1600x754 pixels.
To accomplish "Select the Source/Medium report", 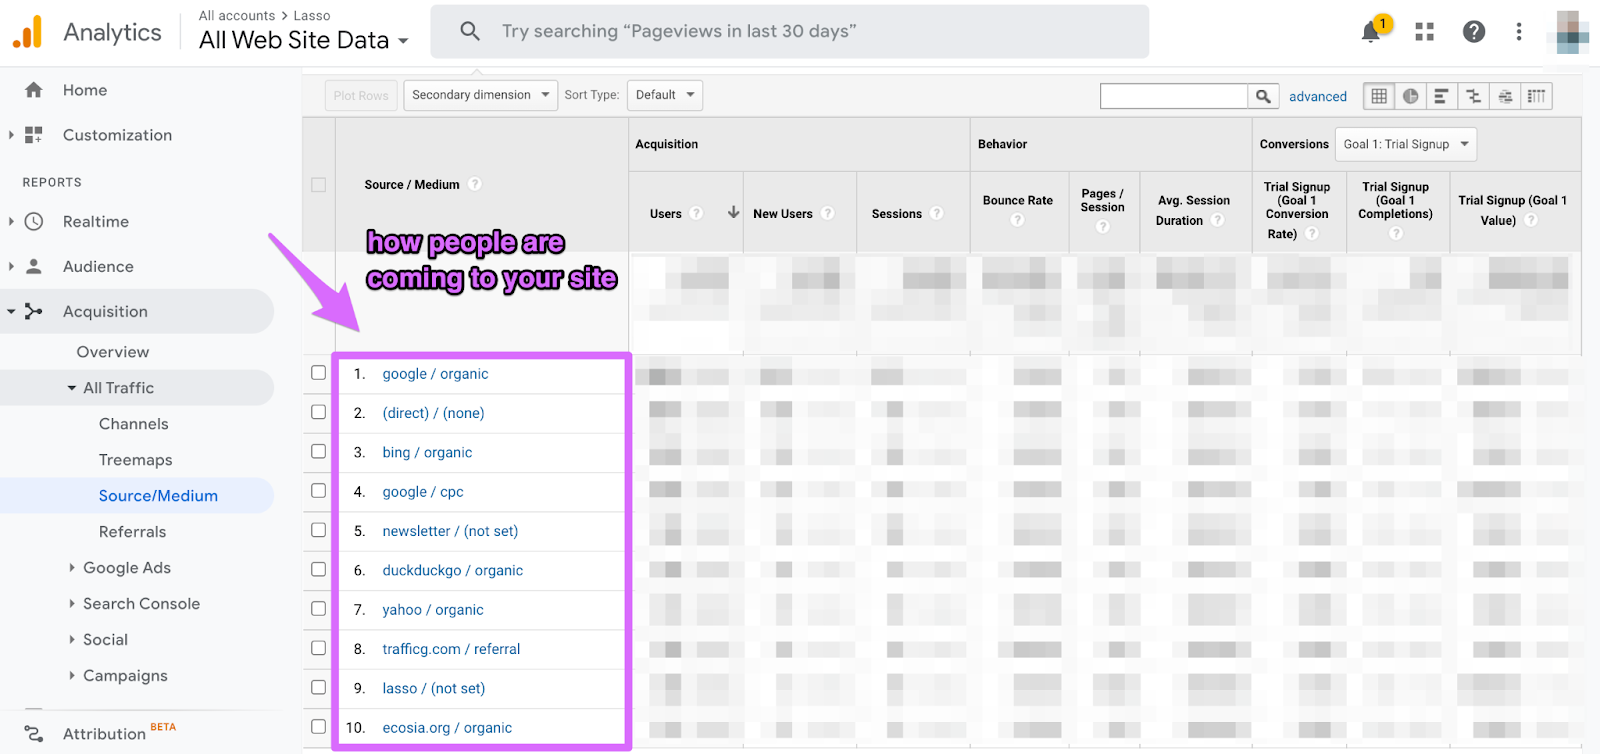I will click(158, 496).
